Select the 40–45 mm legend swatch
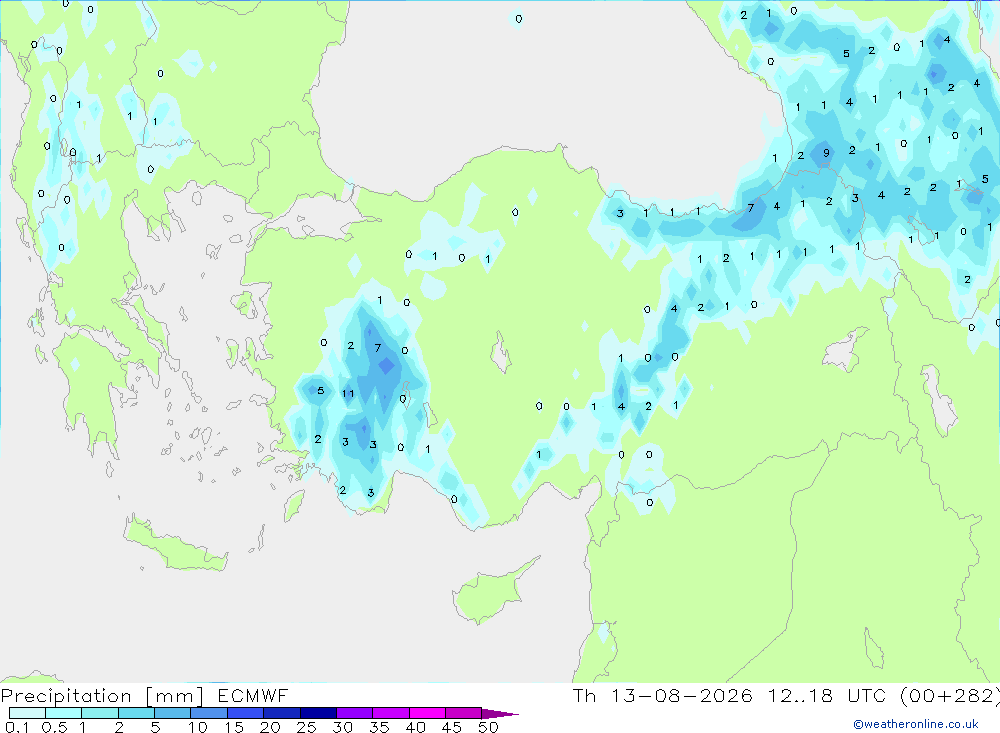This screenshot has height=733, width=1000. point(427,713)
